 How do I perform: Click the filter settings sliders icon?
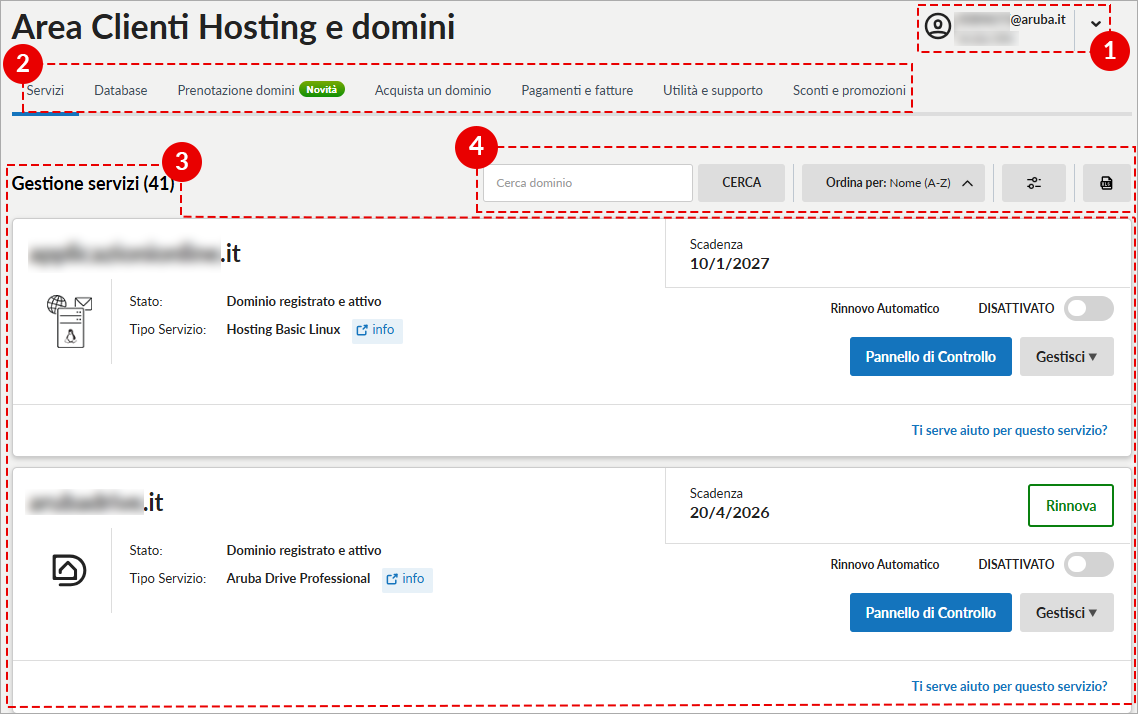tap(1034, 183)
